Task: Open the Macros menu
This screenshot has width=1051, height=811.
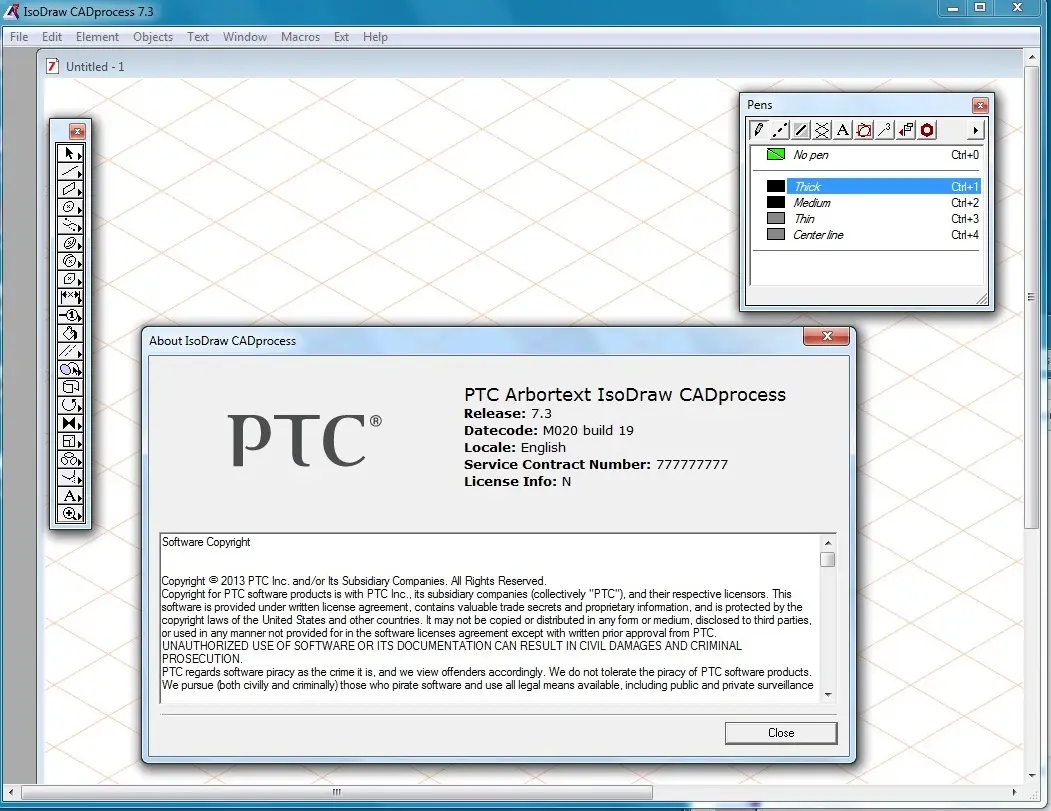Action: pos(300,37)
